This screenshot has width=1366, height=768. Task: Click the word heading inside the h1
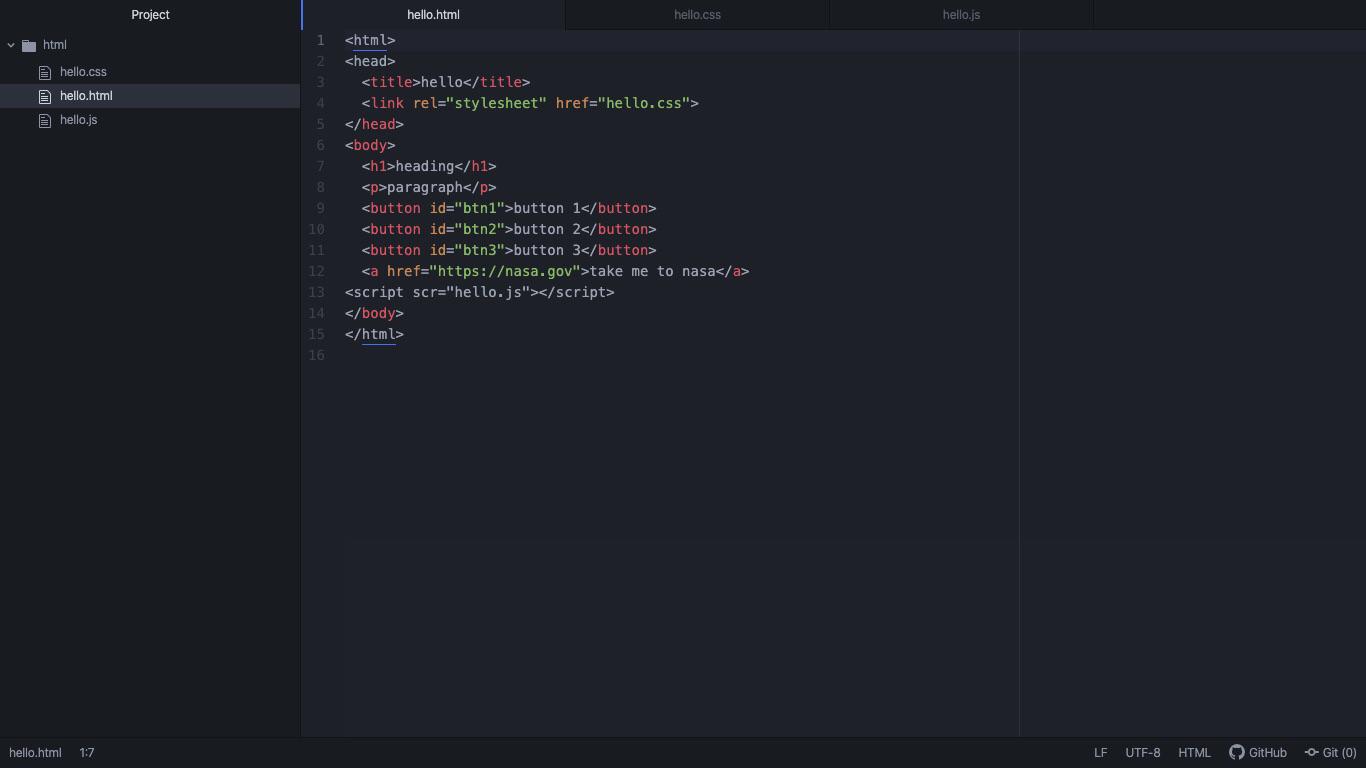(425, 167)
